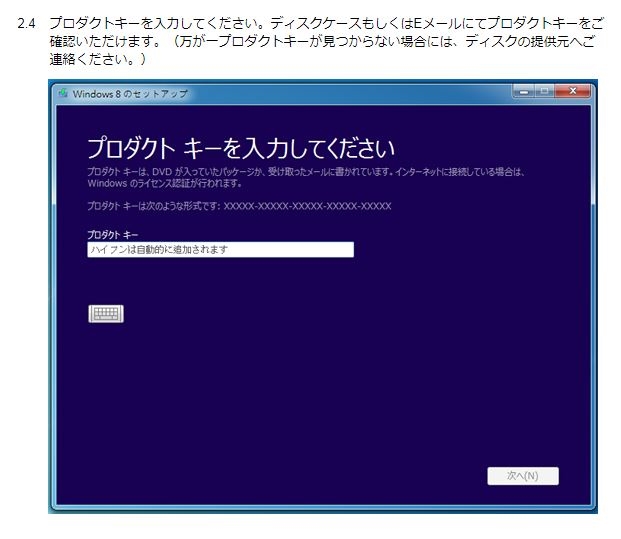Screen dimensions: 621x539
Task: Focus the product key input field
Action: (221, 250)
